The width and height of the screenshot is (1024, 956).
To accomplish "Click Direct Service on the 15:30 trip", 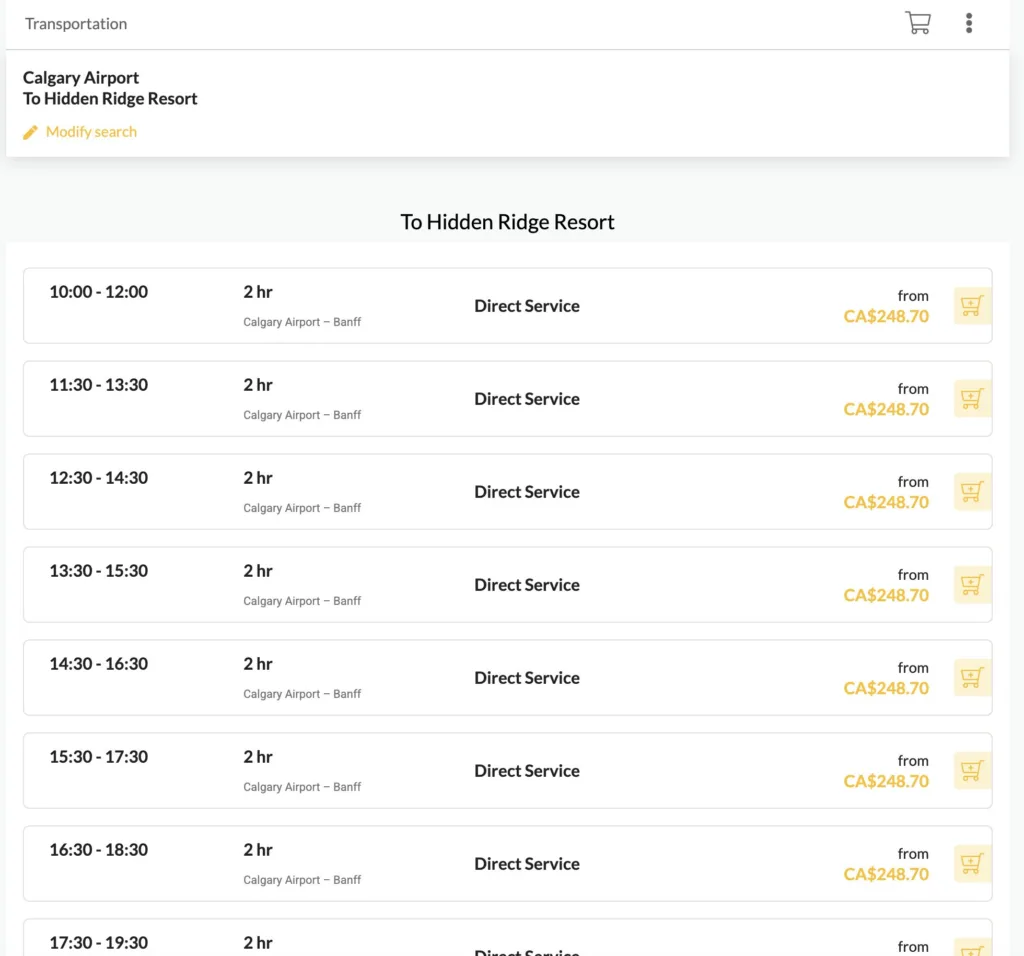I will pos(527,771).
